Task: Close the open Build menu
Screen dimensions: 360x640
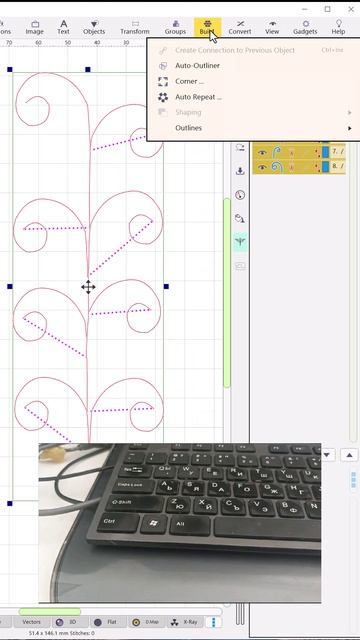Action: [207, 27]
